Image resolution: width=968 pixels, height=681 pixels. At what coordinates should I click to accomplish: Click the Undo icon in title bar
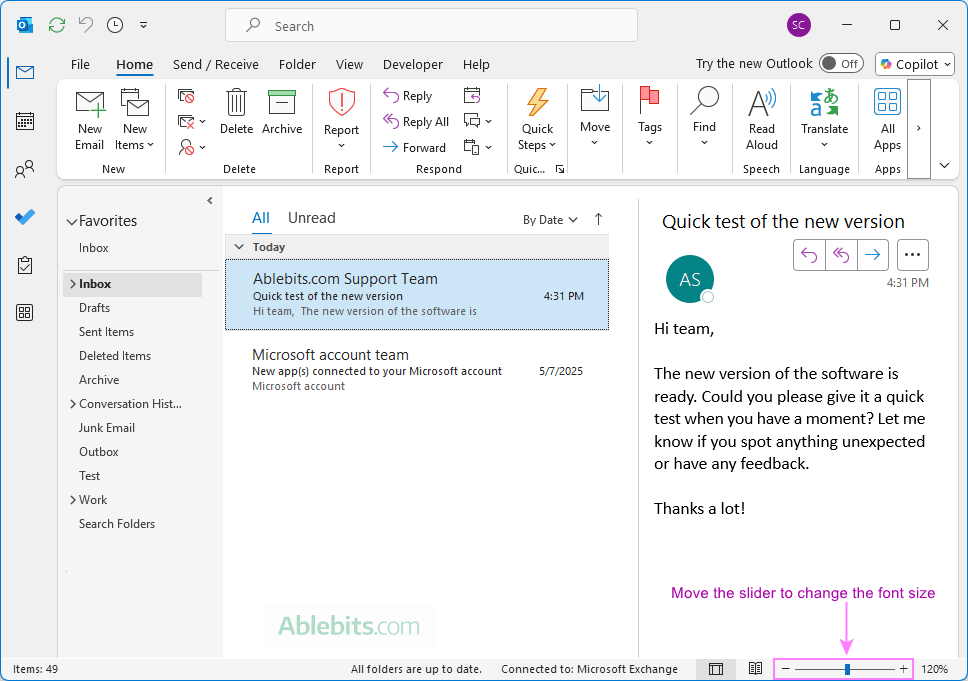[86, 25]
